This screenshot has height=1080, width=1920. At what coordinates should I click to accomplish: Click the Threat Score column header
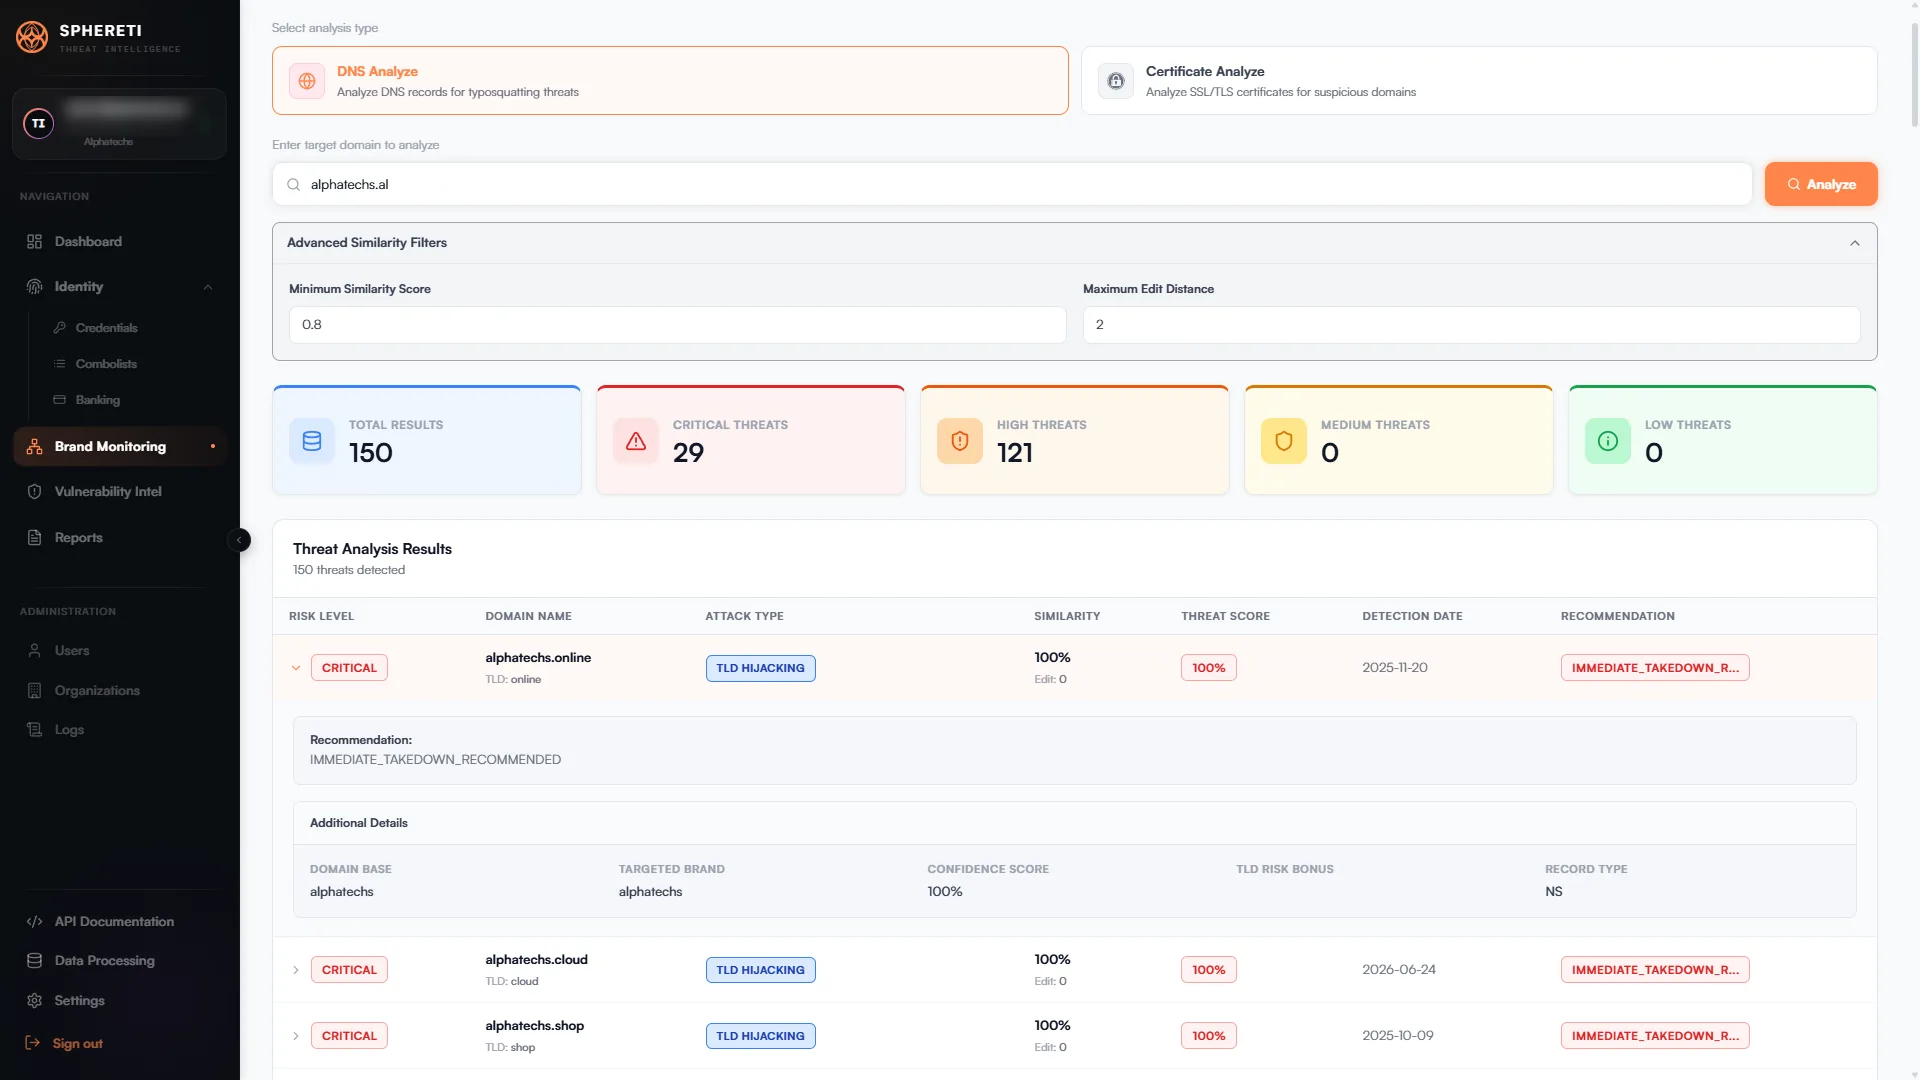pos(1225,616)
